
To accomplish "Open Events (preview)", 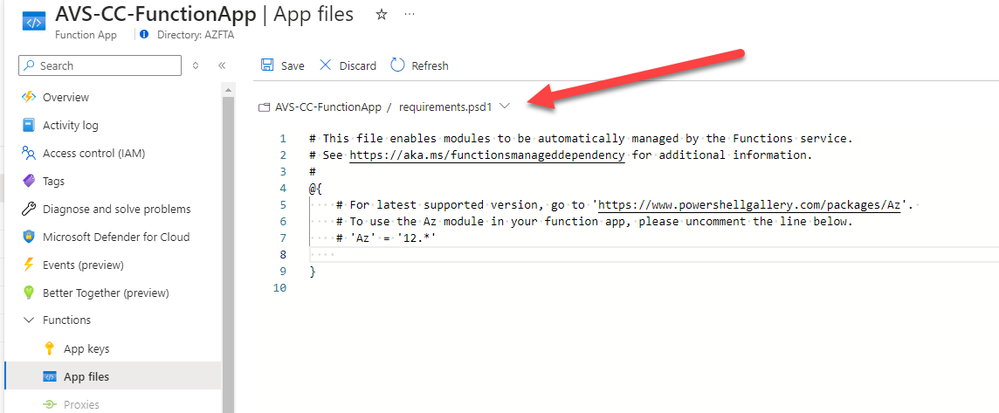I will pos(83,264).
